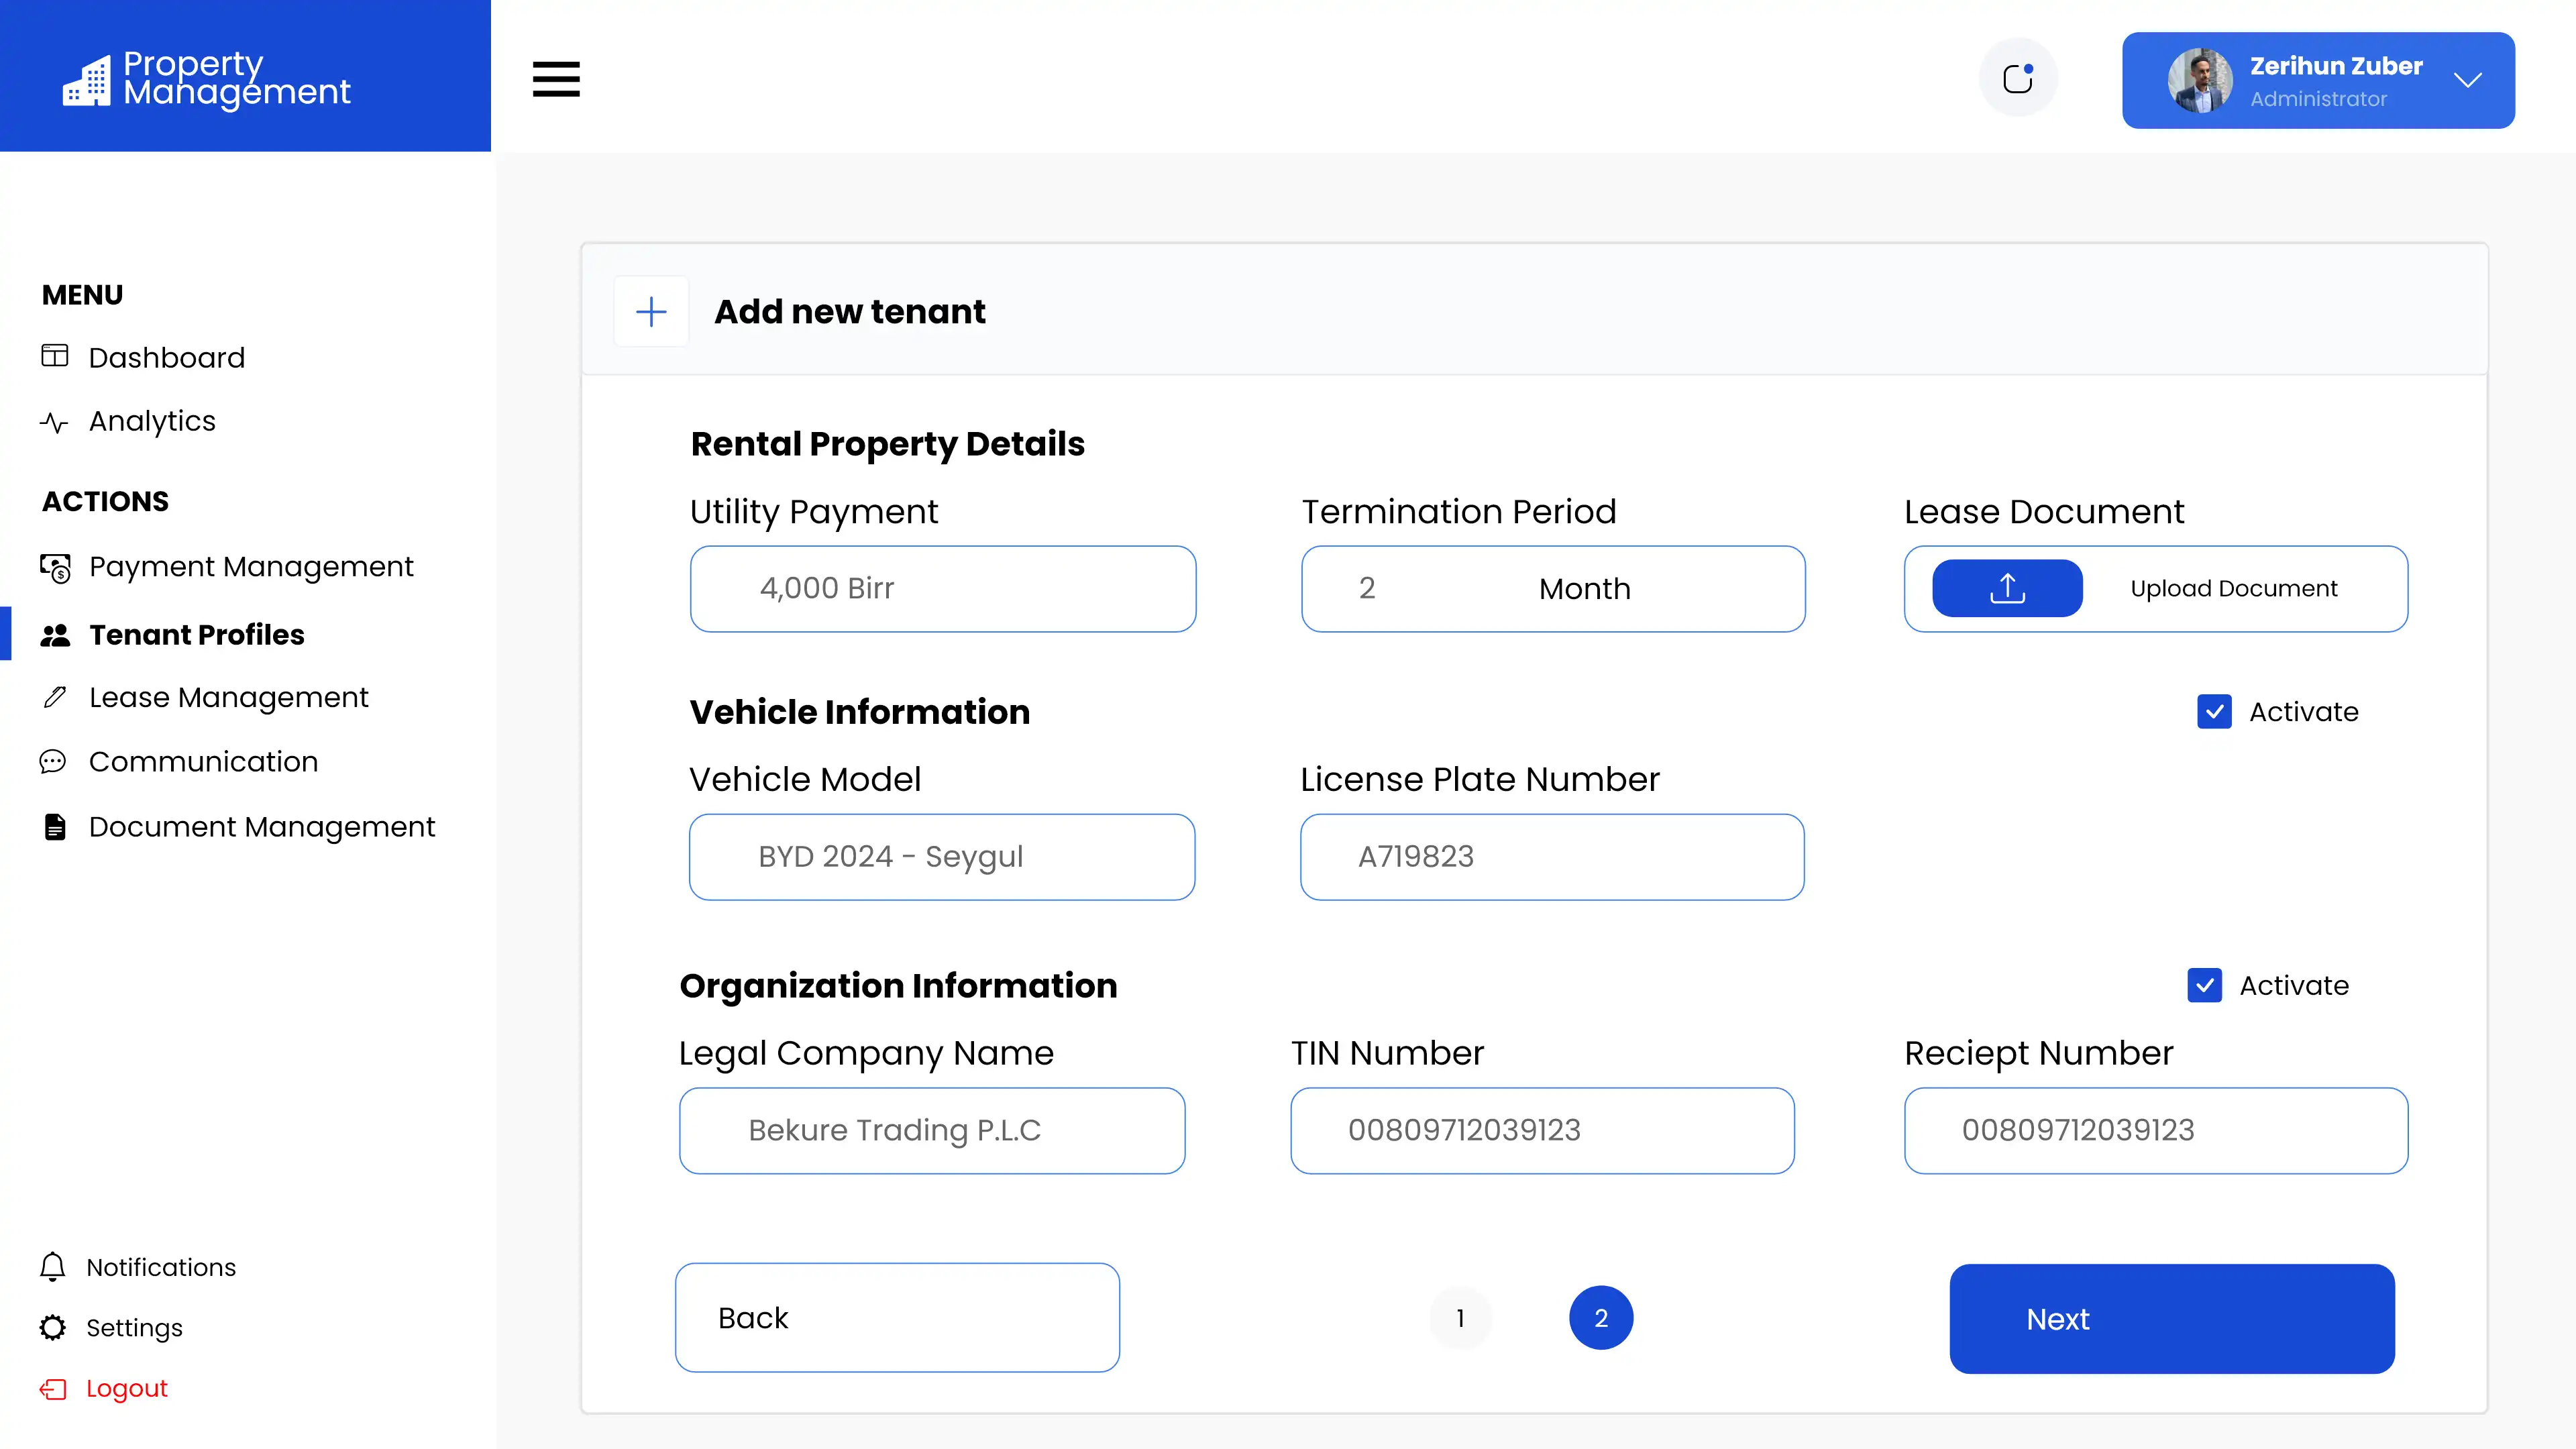Click the Payment Management icon in sidebar

pyautogui.click(x=55, y=567)
